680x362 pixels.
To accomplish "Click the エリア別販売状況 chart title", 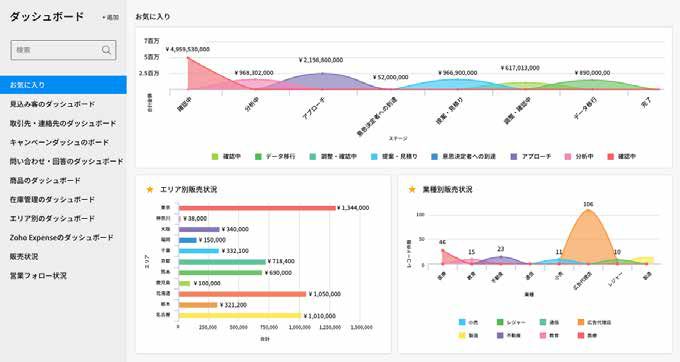I will pos(188,189).
